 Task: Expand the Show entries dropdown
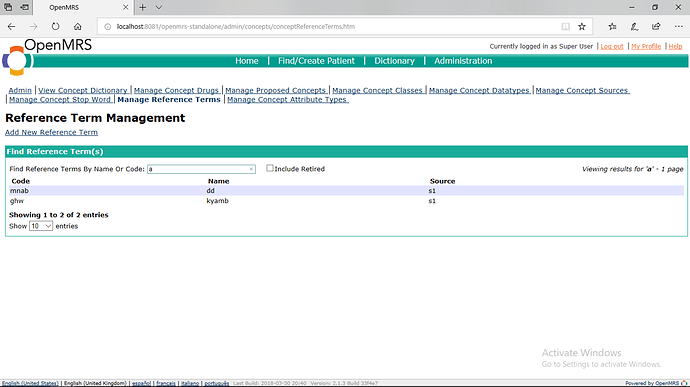tap(41, 226)
